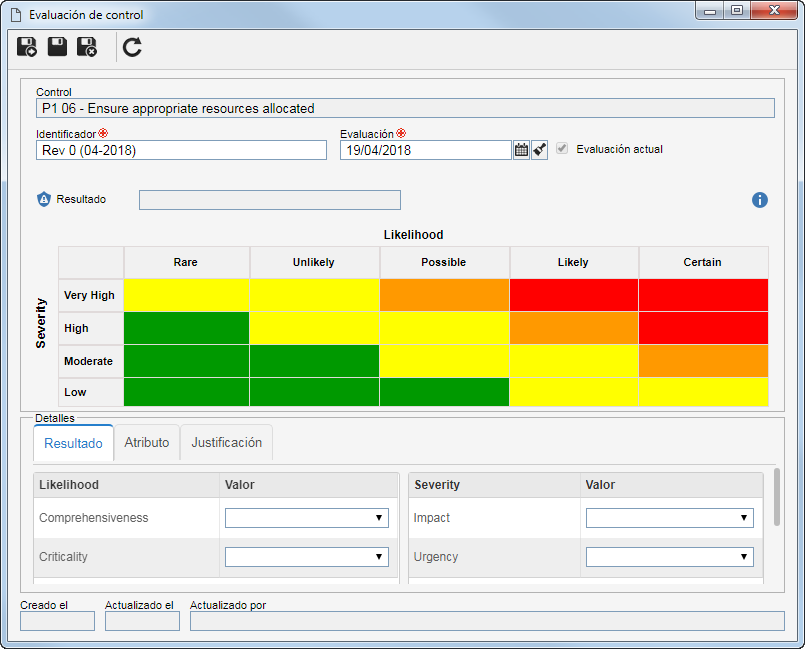Click the Urgency row label
805x649 pixels.
point(435,557)
